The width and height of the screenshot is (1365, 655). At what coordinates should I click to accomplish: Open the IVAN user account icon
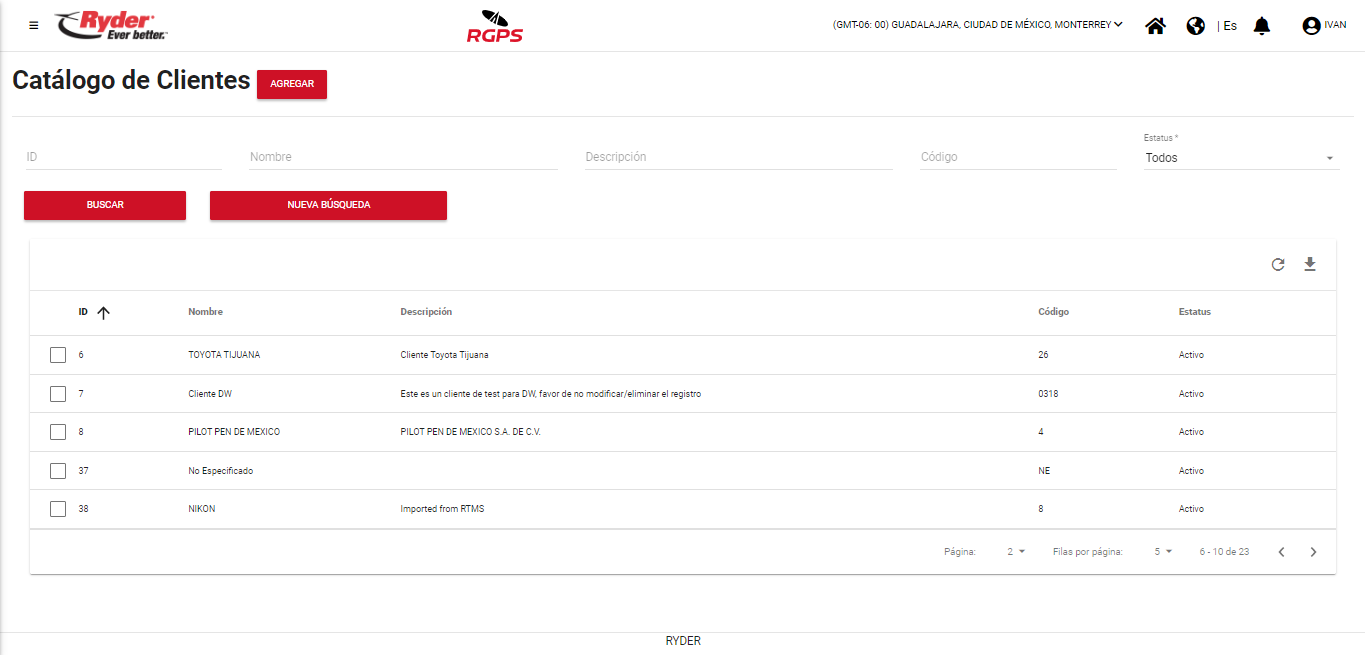pos(1311,26)
